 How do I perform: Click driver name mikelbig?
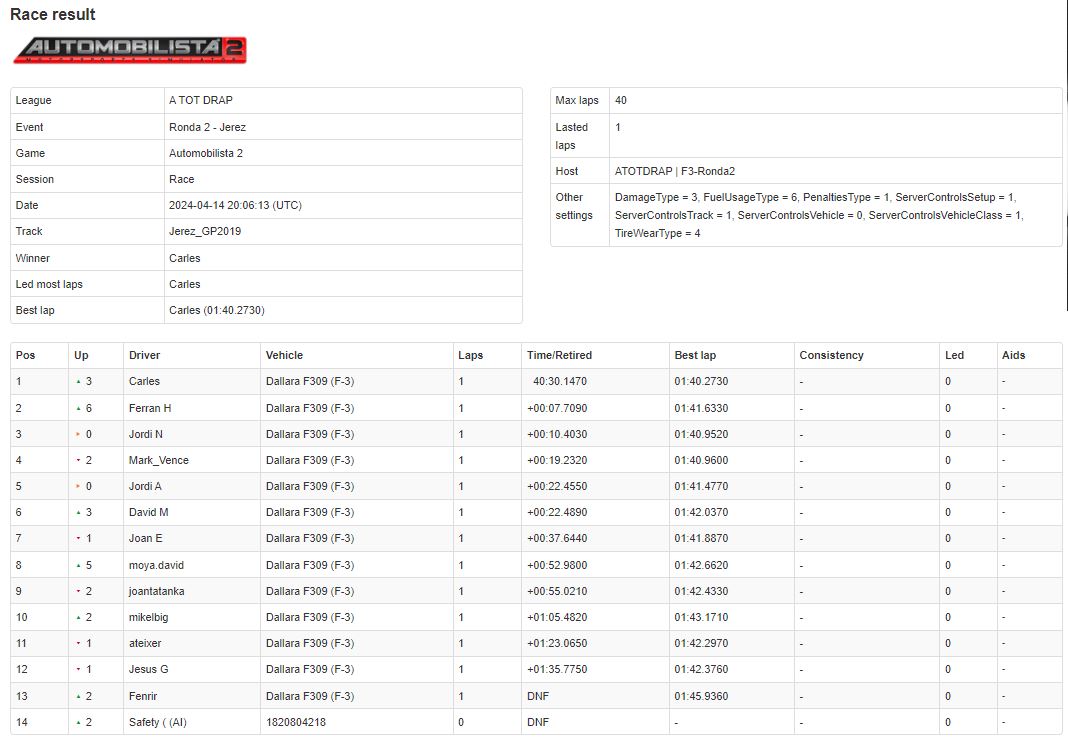point(148,617)
